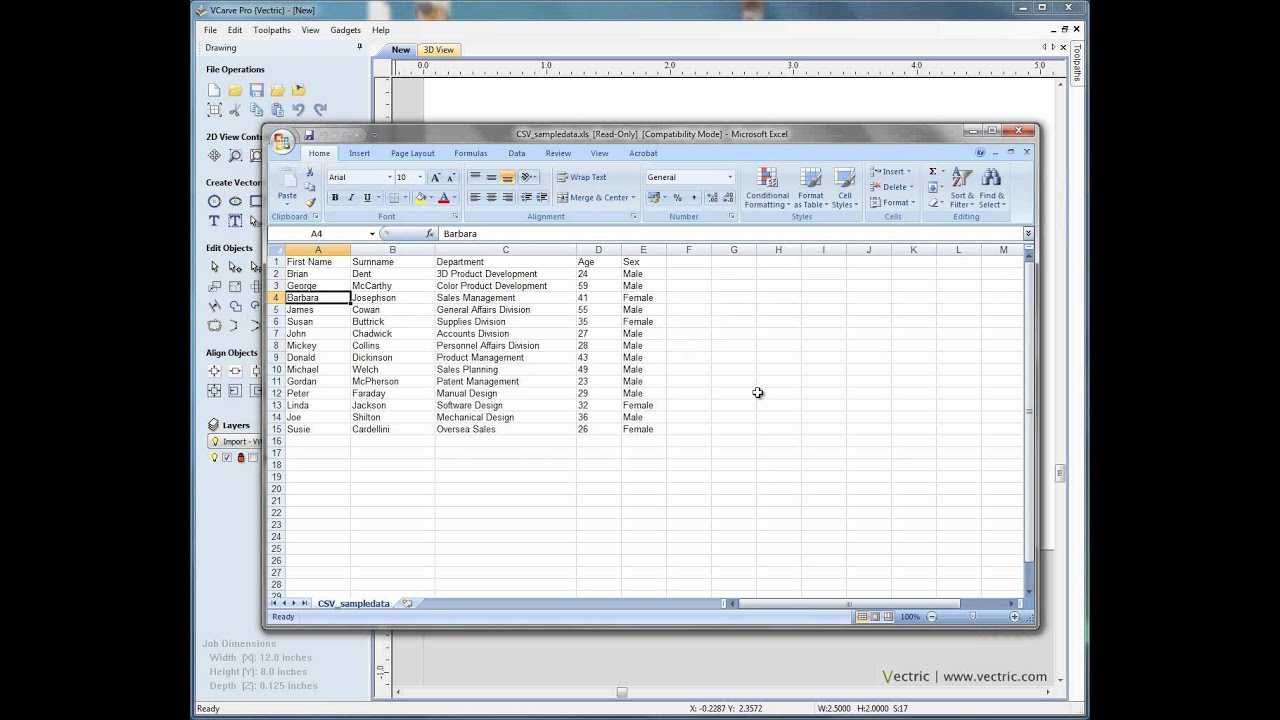This screenshot has width=1280, height=720.
Task: Open VCarve Toolpaths menu
Action: [x=272, y=30]
